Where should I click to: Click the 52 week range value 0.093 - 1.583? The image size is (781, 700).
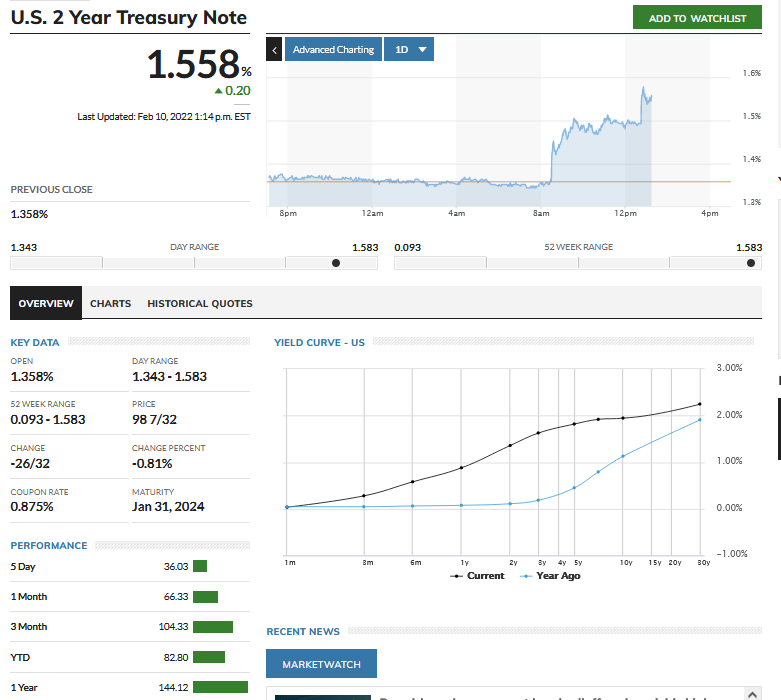[x=48, y=420]
